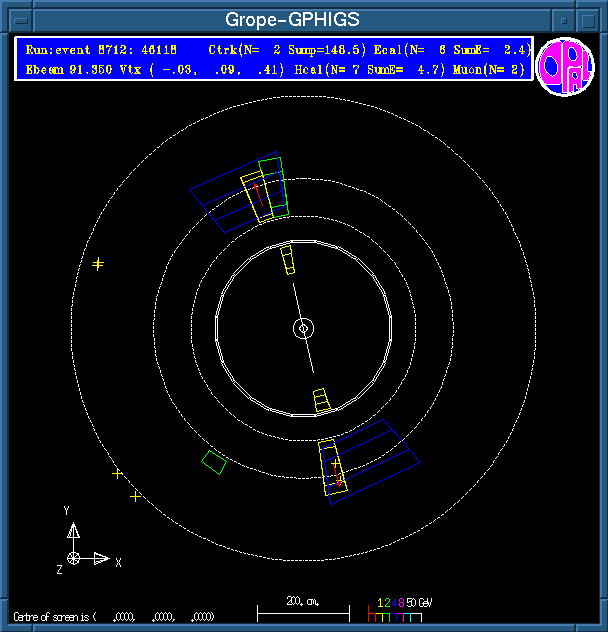608x632 pixels.
Task: Select the yellow cross marker at upper left
Action: 98,263
